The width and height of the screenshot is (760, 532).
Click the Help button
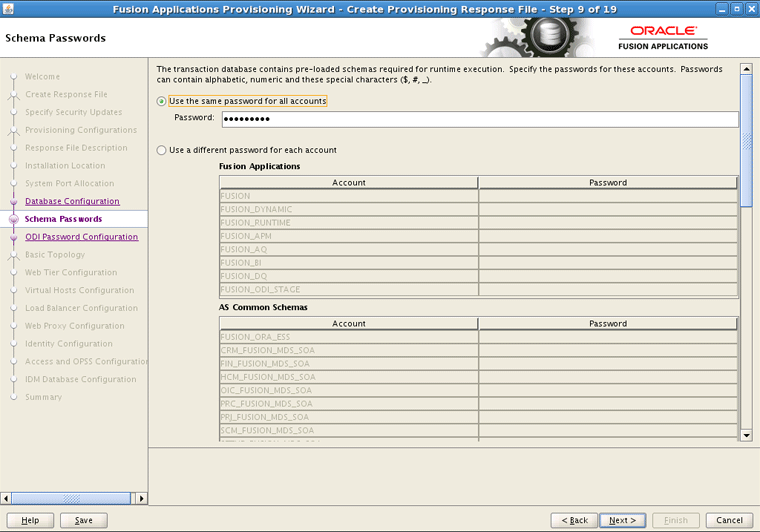pos(30,520)
